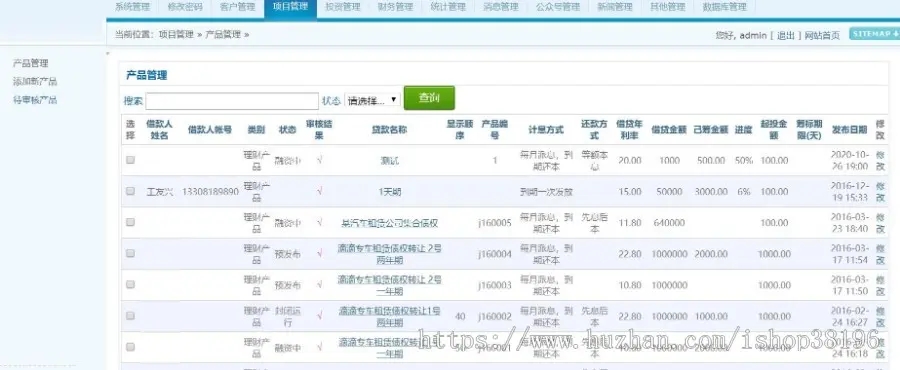Check the row with product j160005
Viewport: 900px width, 370px height.
click(x=130, y=222)
